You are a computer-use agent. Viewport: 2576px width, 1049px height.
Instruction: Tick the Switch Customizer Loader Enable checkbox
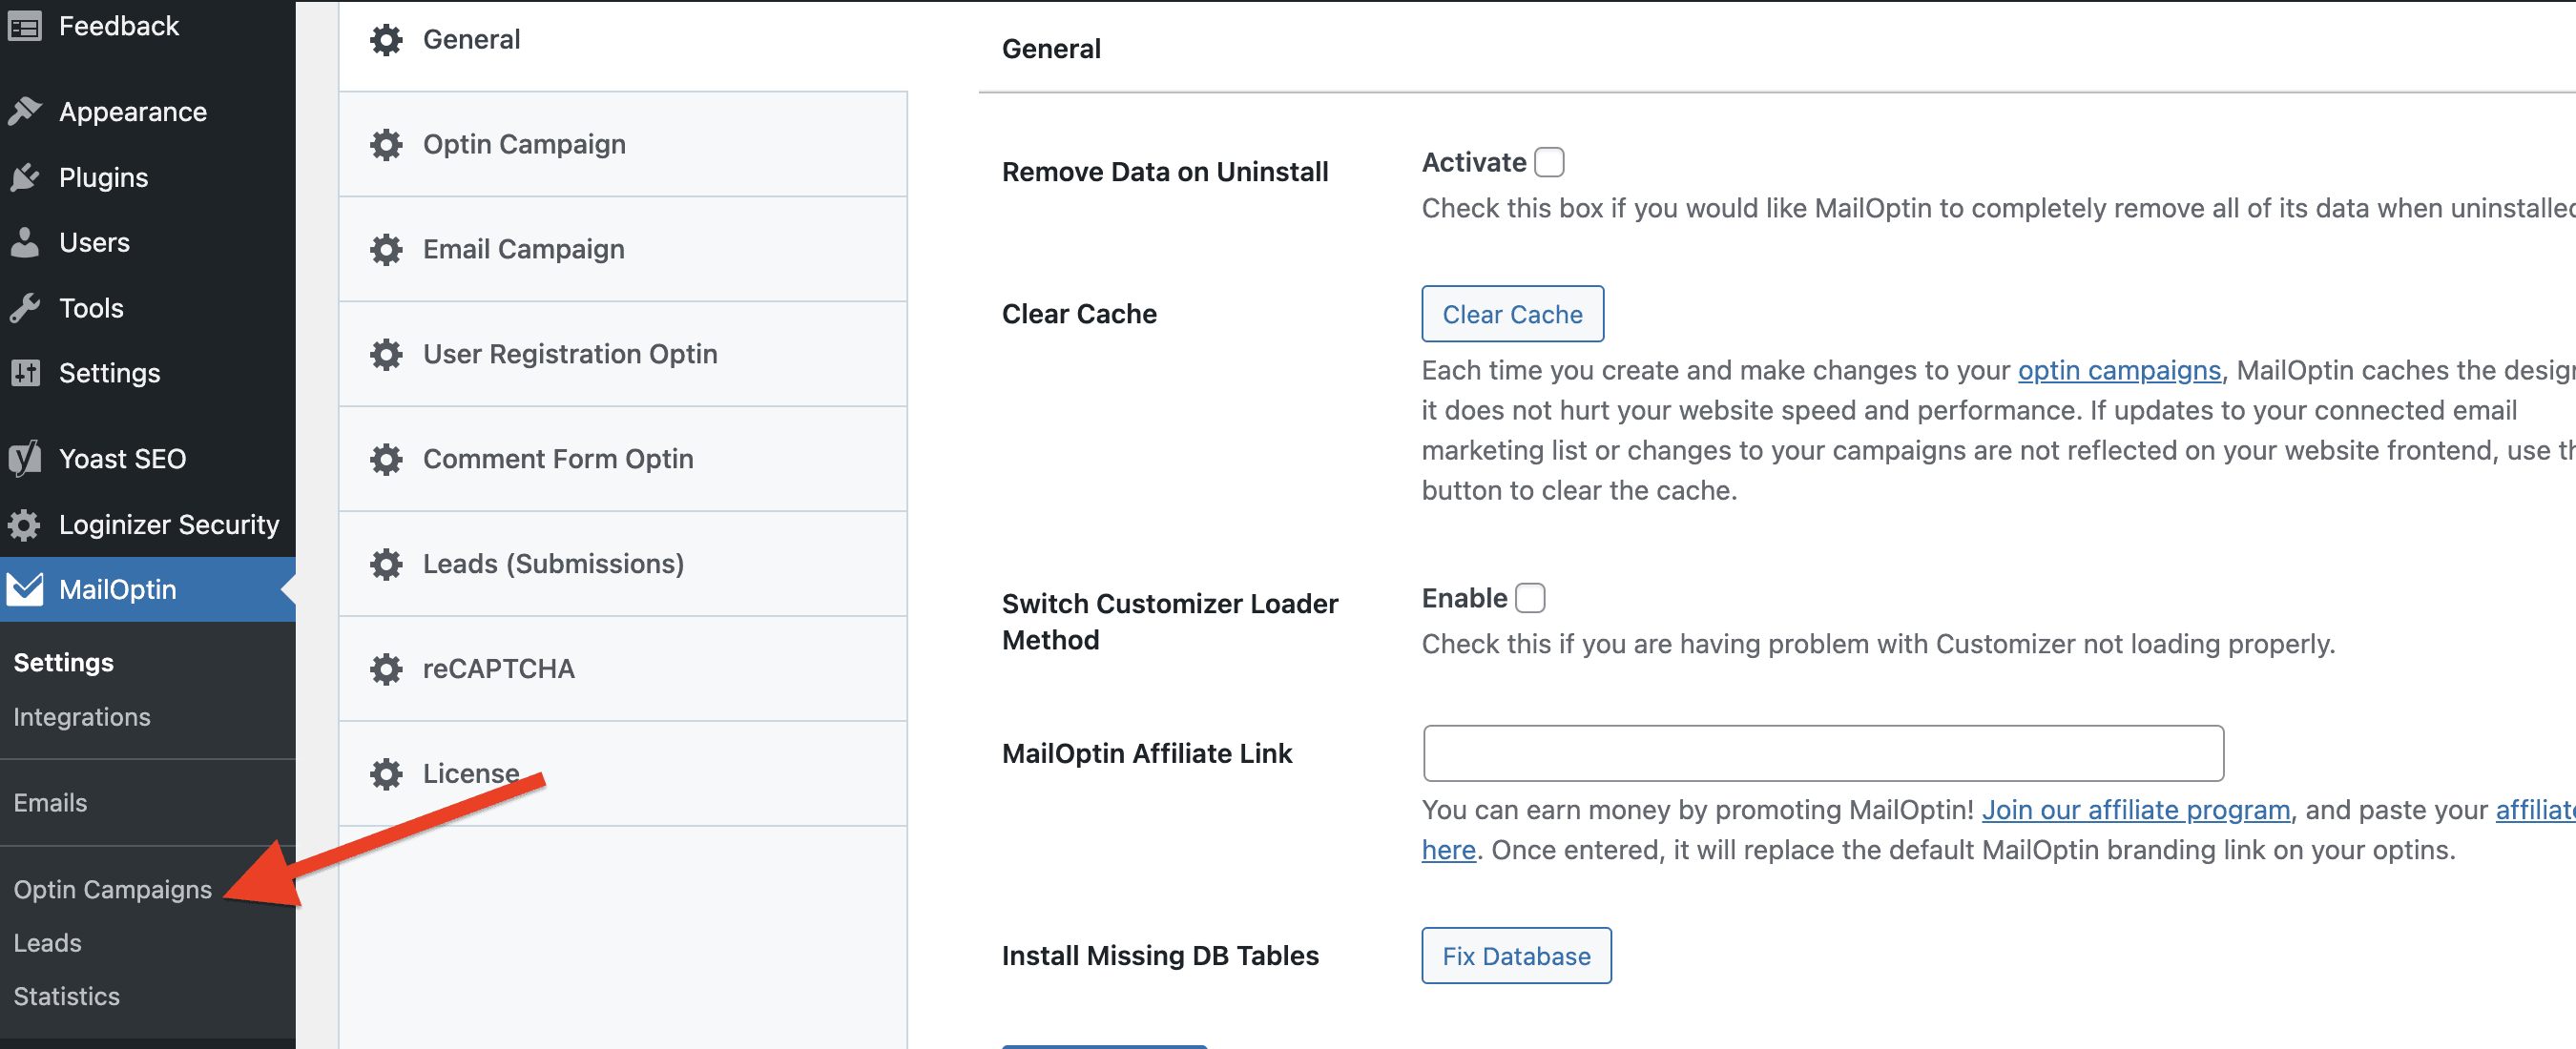click(x=1530, y=598)
